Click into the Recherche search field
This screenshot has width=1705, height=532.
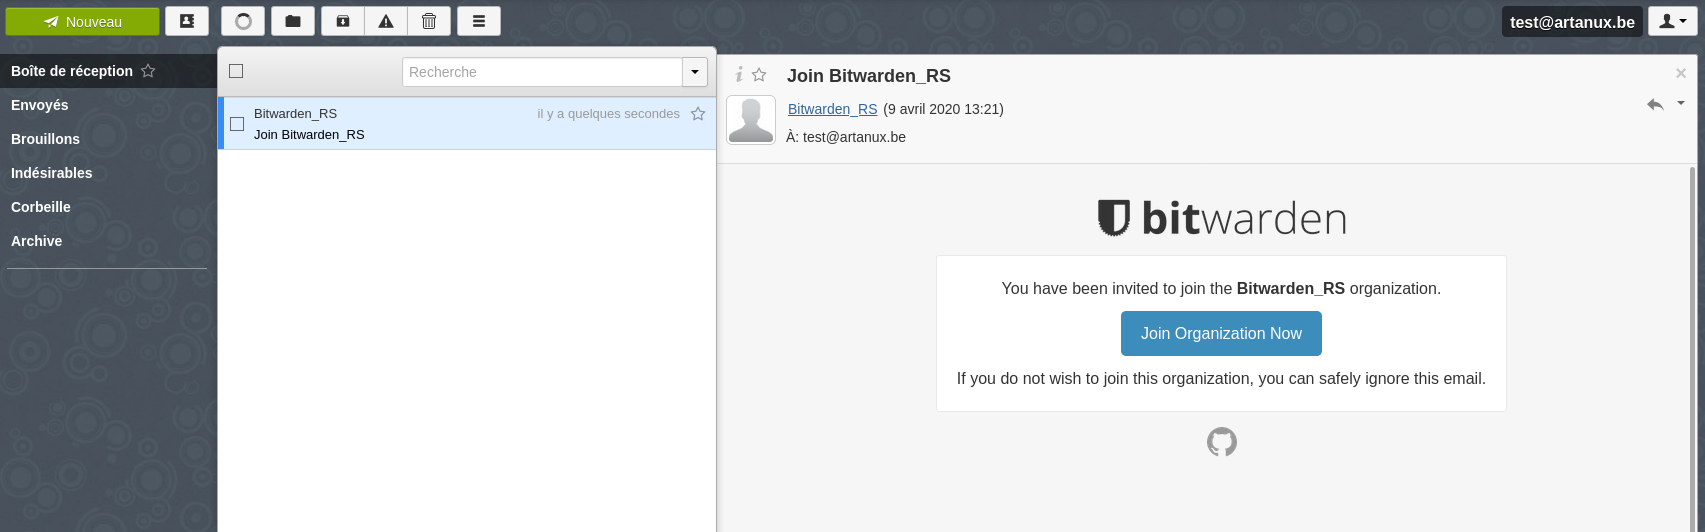[542, 72]
